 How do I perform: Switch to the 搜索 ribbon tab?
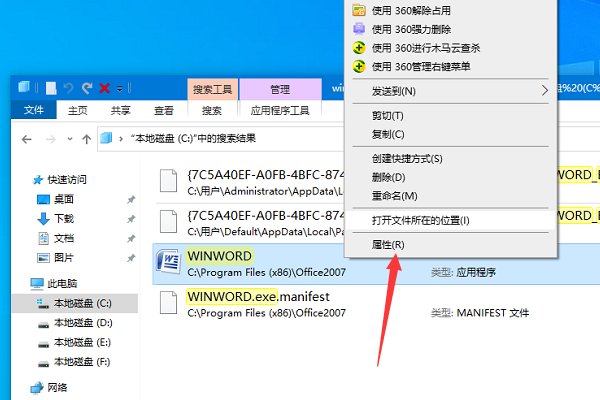[212, 110]
